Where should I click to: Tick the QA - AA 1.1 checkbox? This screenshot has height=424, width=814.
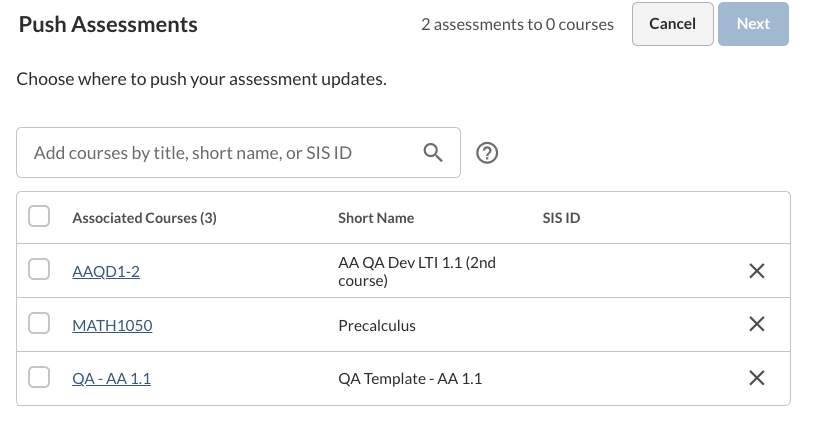(39, 377)
